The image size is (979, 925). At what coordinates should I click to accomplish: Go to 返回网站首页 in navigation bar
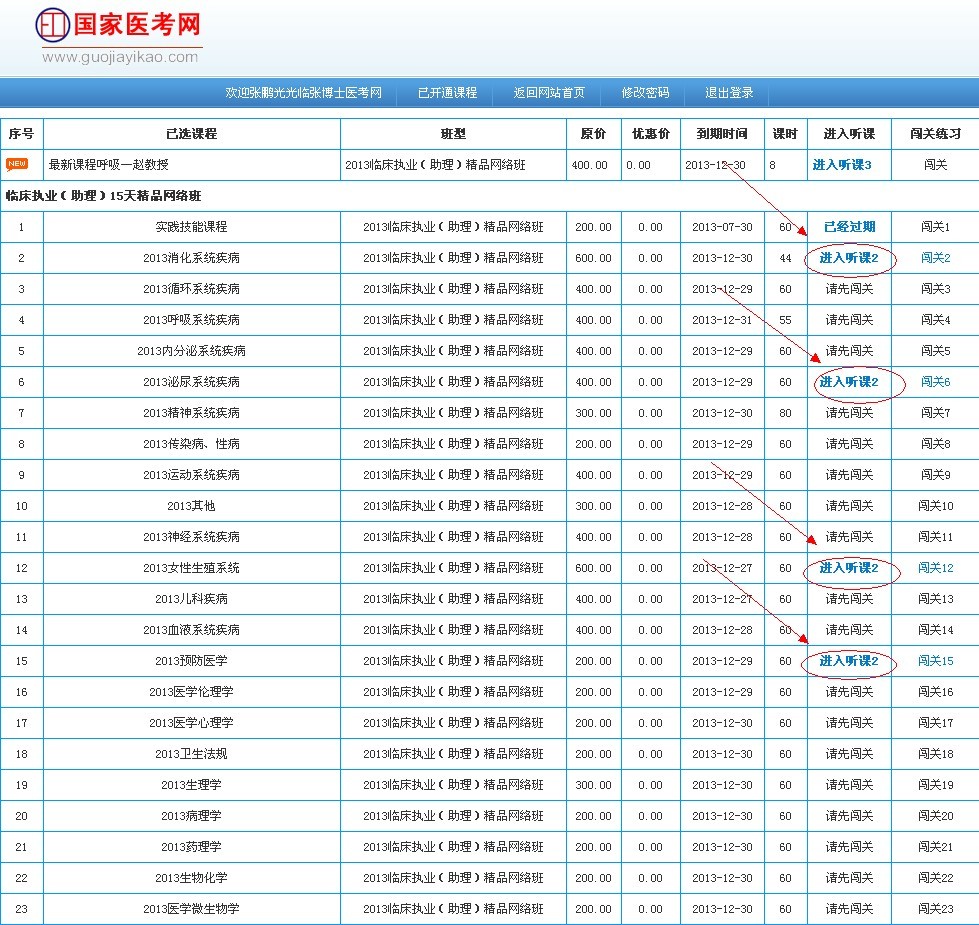click(549, 93)
